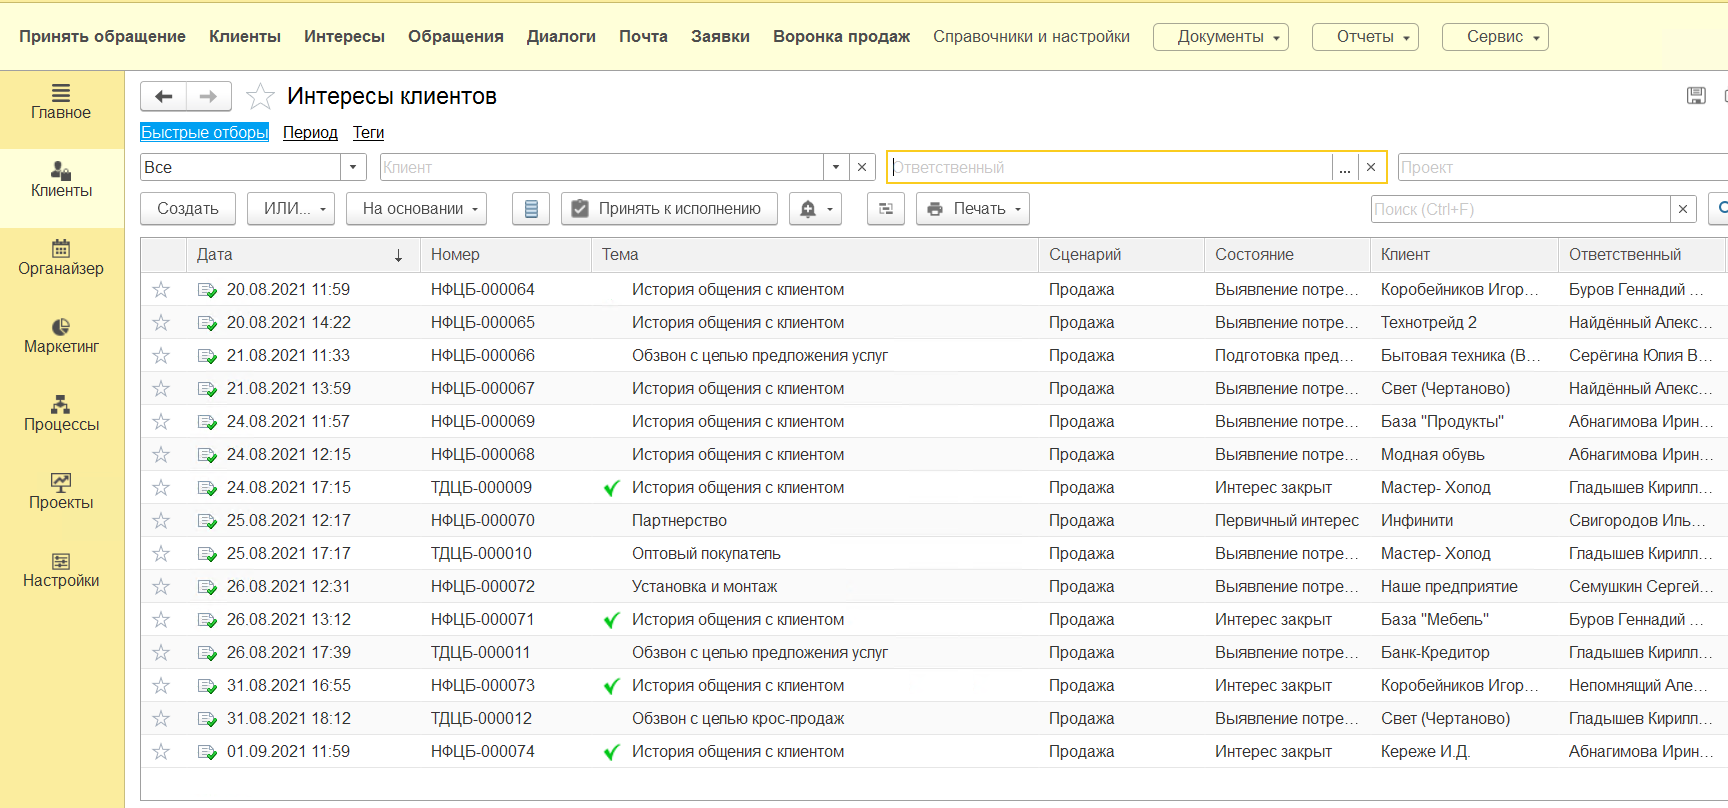This screenshot has width=1728, height=808.
Task: Click the structure icon left of Печать
Action: [x=885, y=209]
